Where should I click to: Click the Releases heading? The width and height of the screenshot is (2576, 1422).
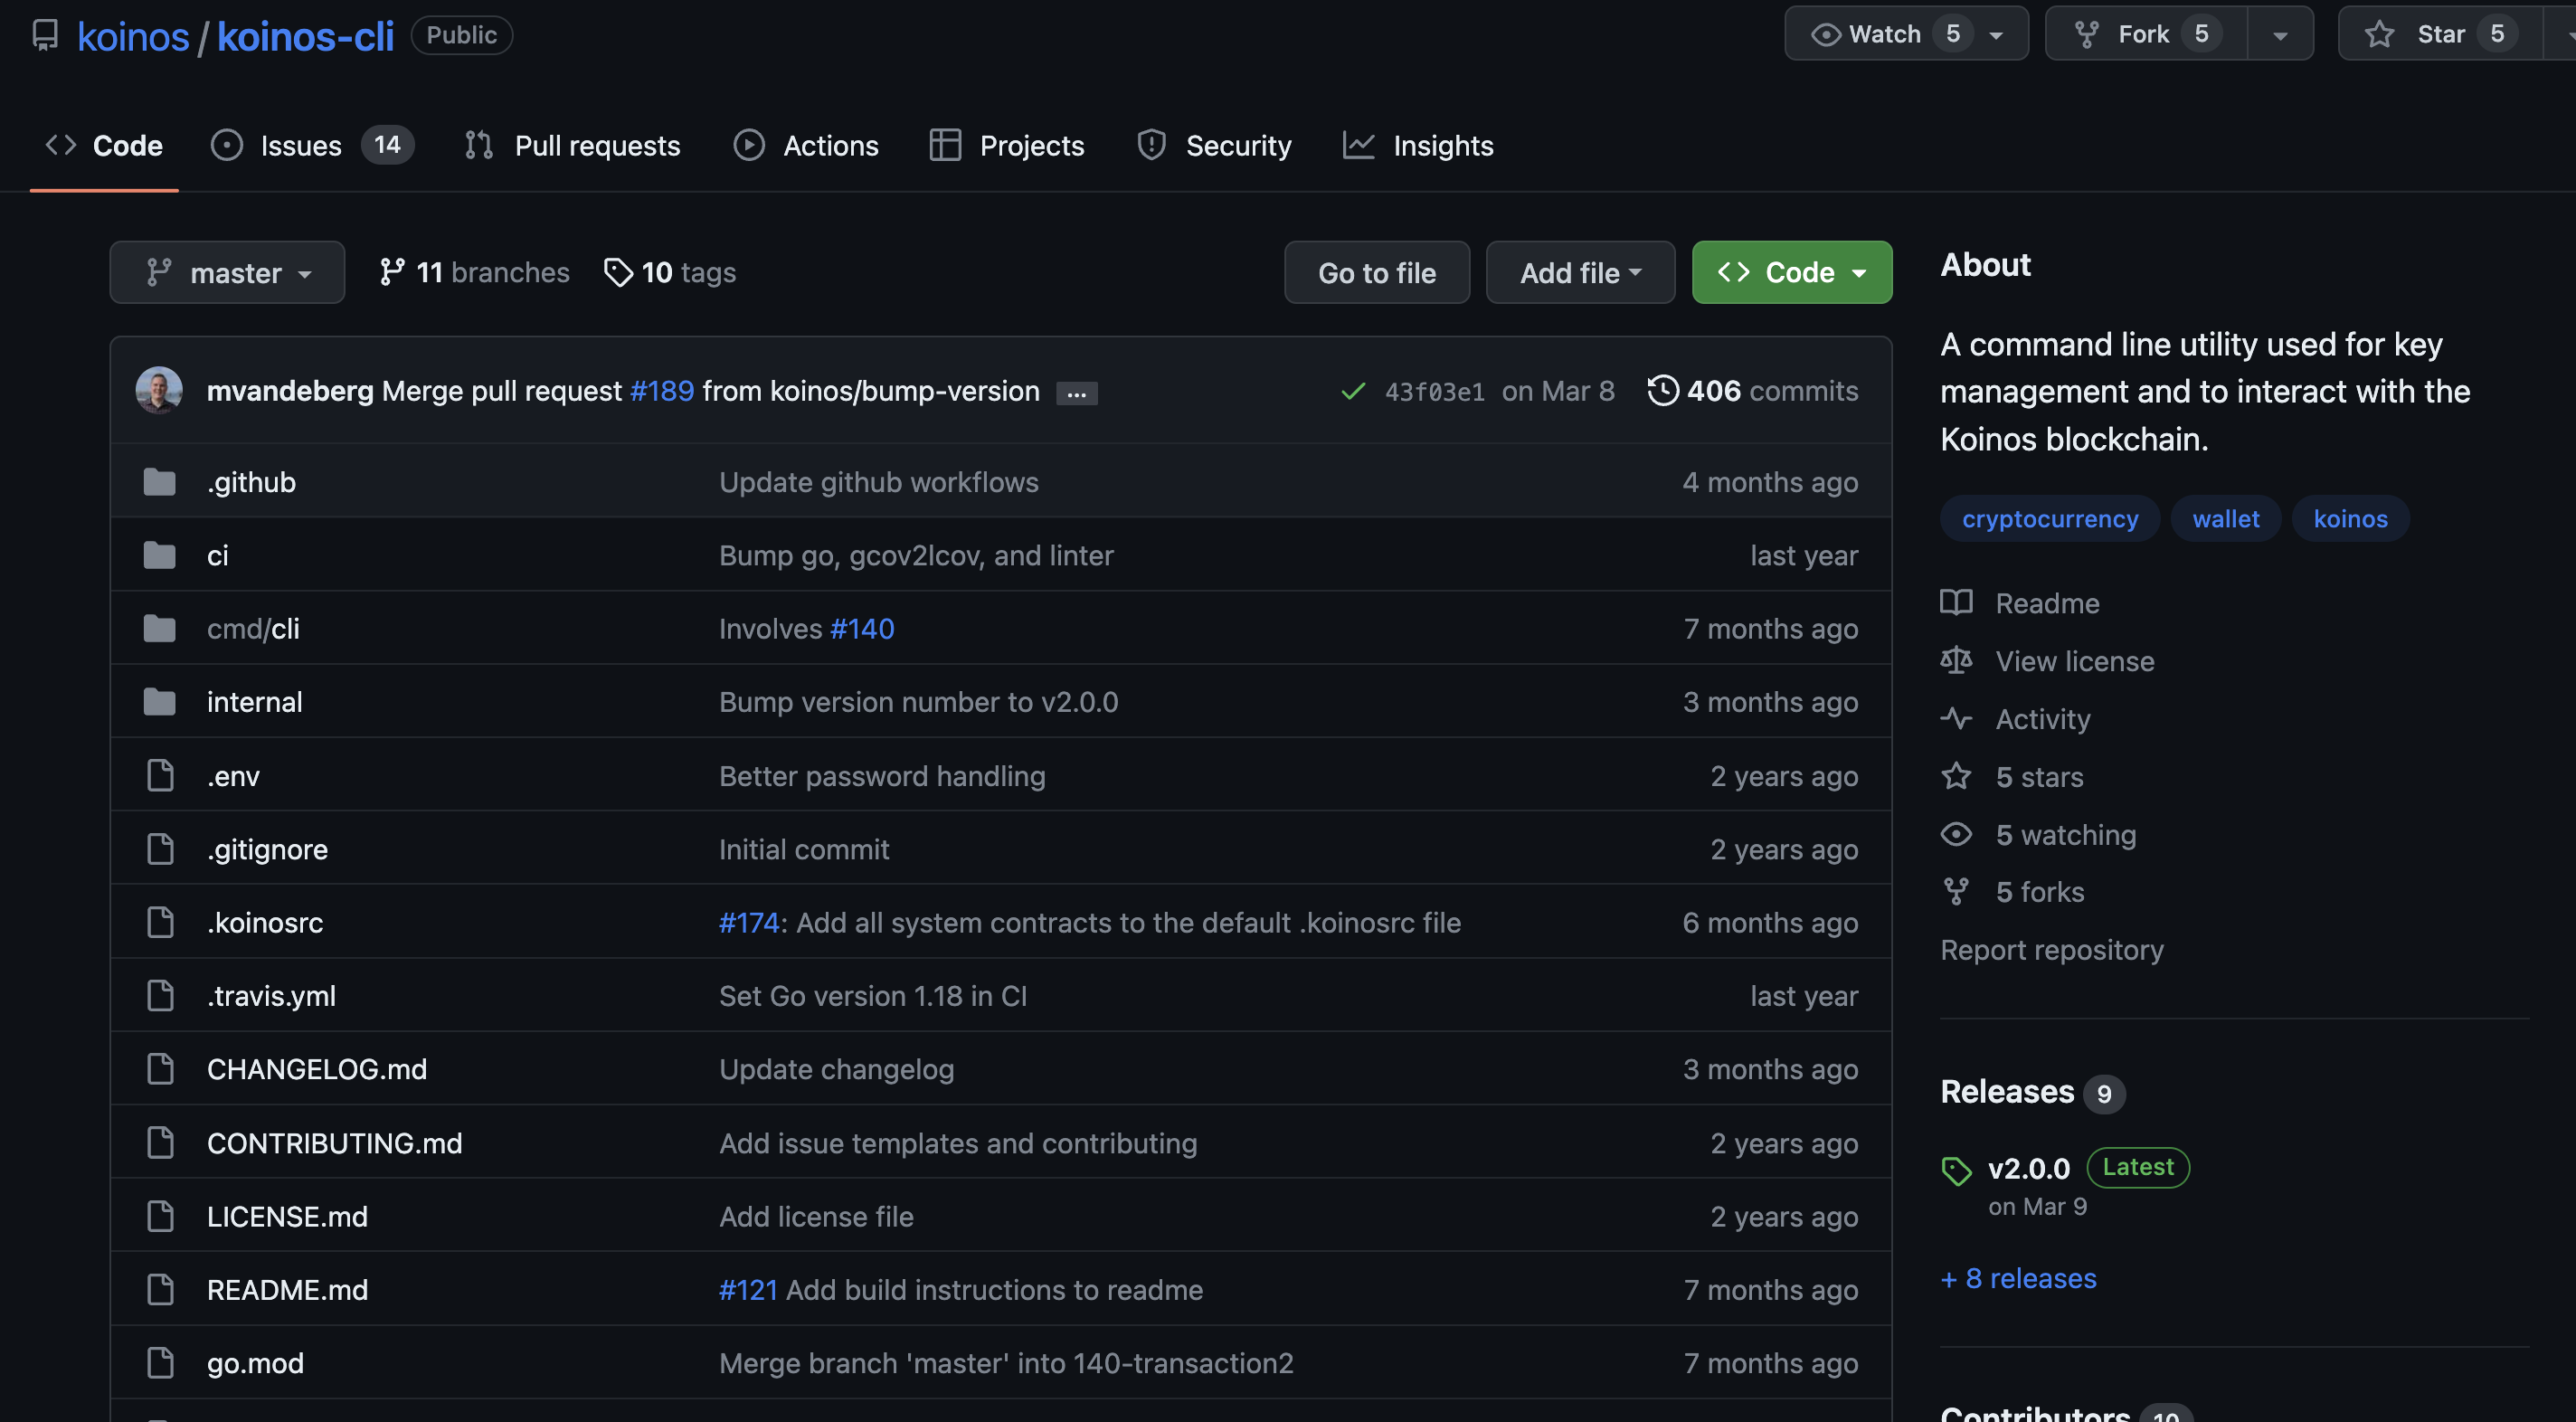(x=2007, y=1091)
